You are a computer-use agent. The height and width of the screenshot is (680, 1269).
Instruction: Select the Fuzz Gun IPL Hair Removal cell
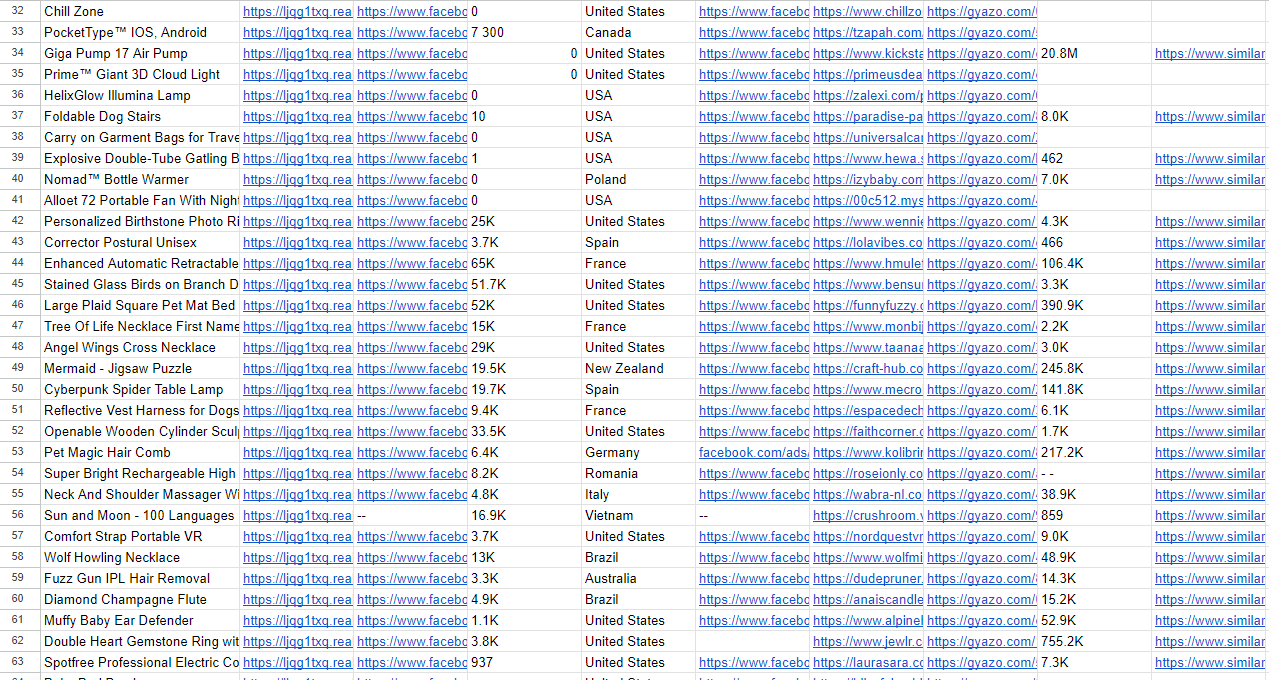(x=140, y=579)
